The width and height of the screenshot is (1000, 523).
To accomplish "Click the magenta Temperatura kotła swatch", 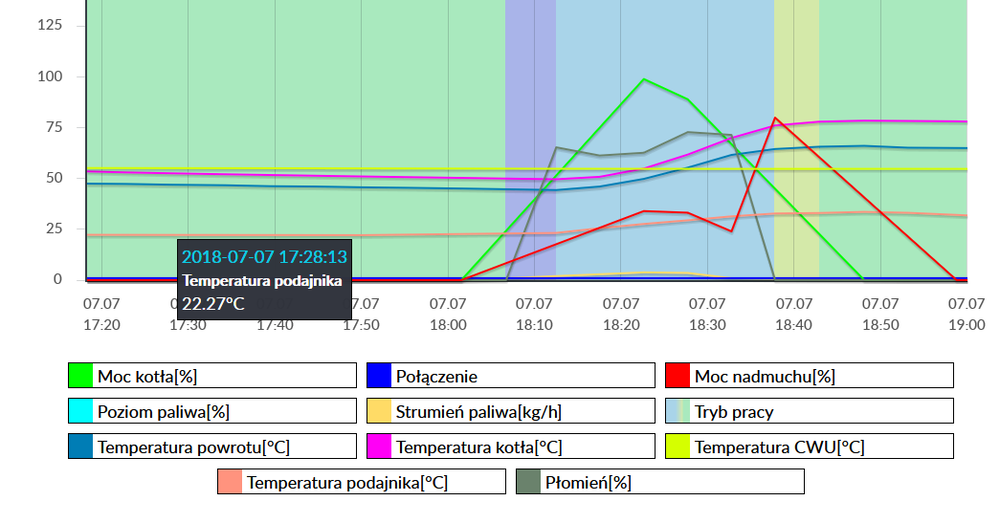I will (x=379, y=446).
